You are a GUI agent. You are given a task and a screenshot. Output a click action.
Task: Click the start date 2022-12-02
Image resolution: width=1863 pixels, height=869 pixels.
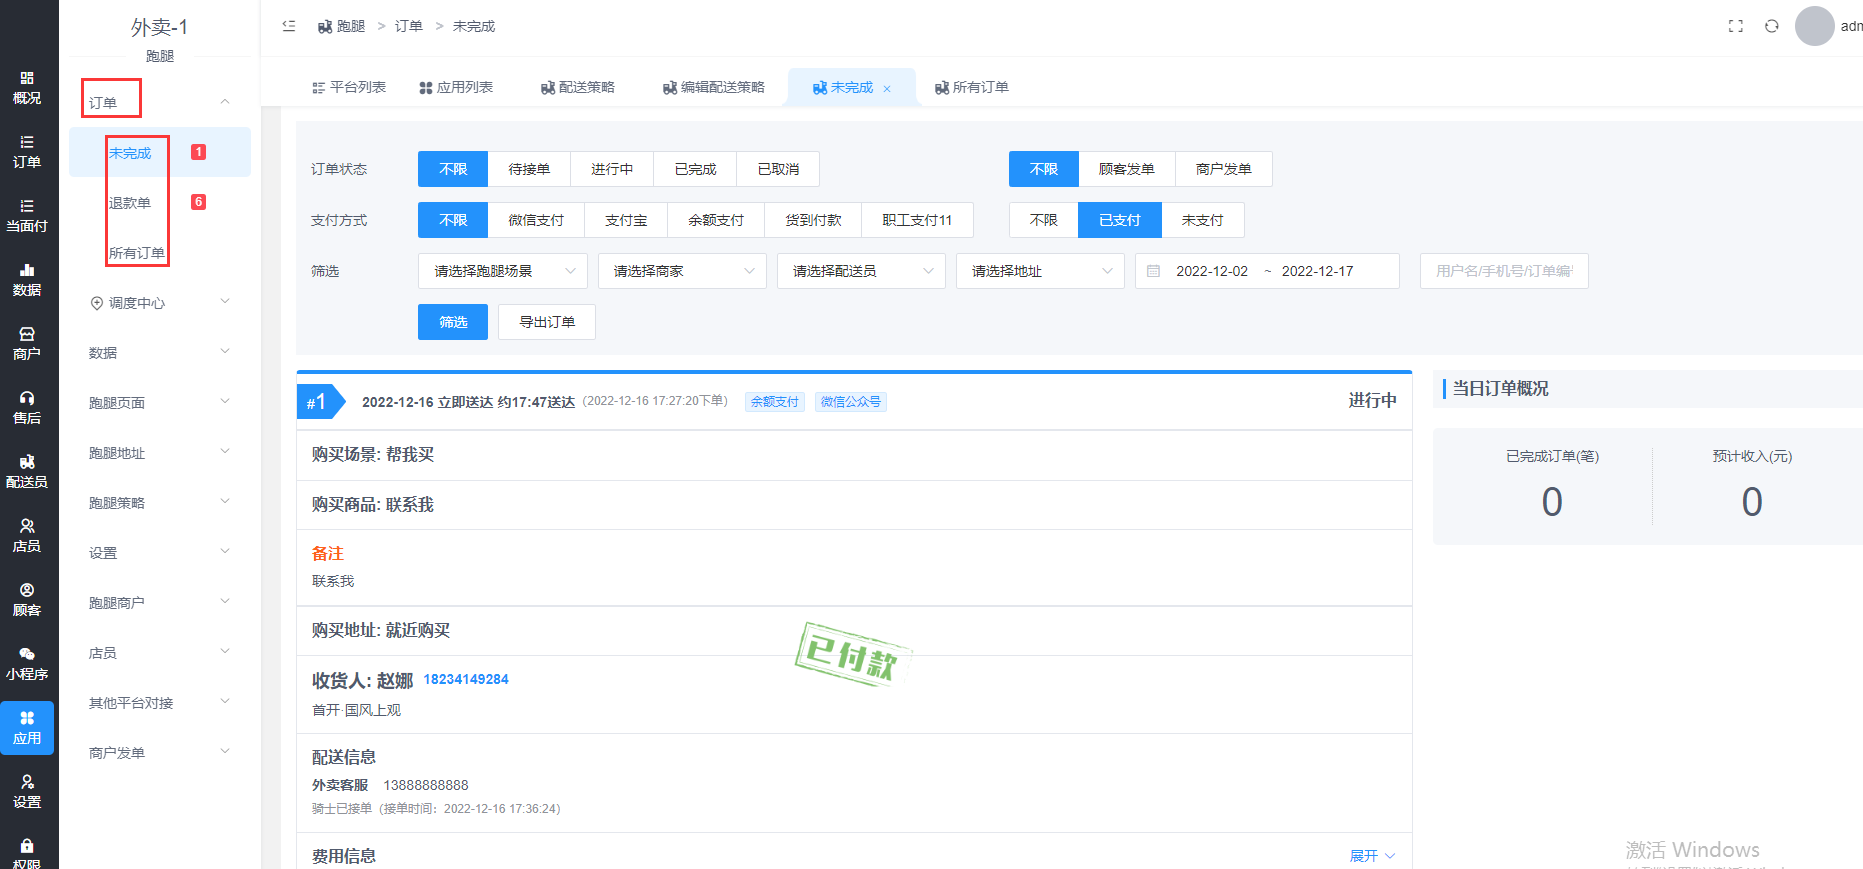(x=1212, y=271)
